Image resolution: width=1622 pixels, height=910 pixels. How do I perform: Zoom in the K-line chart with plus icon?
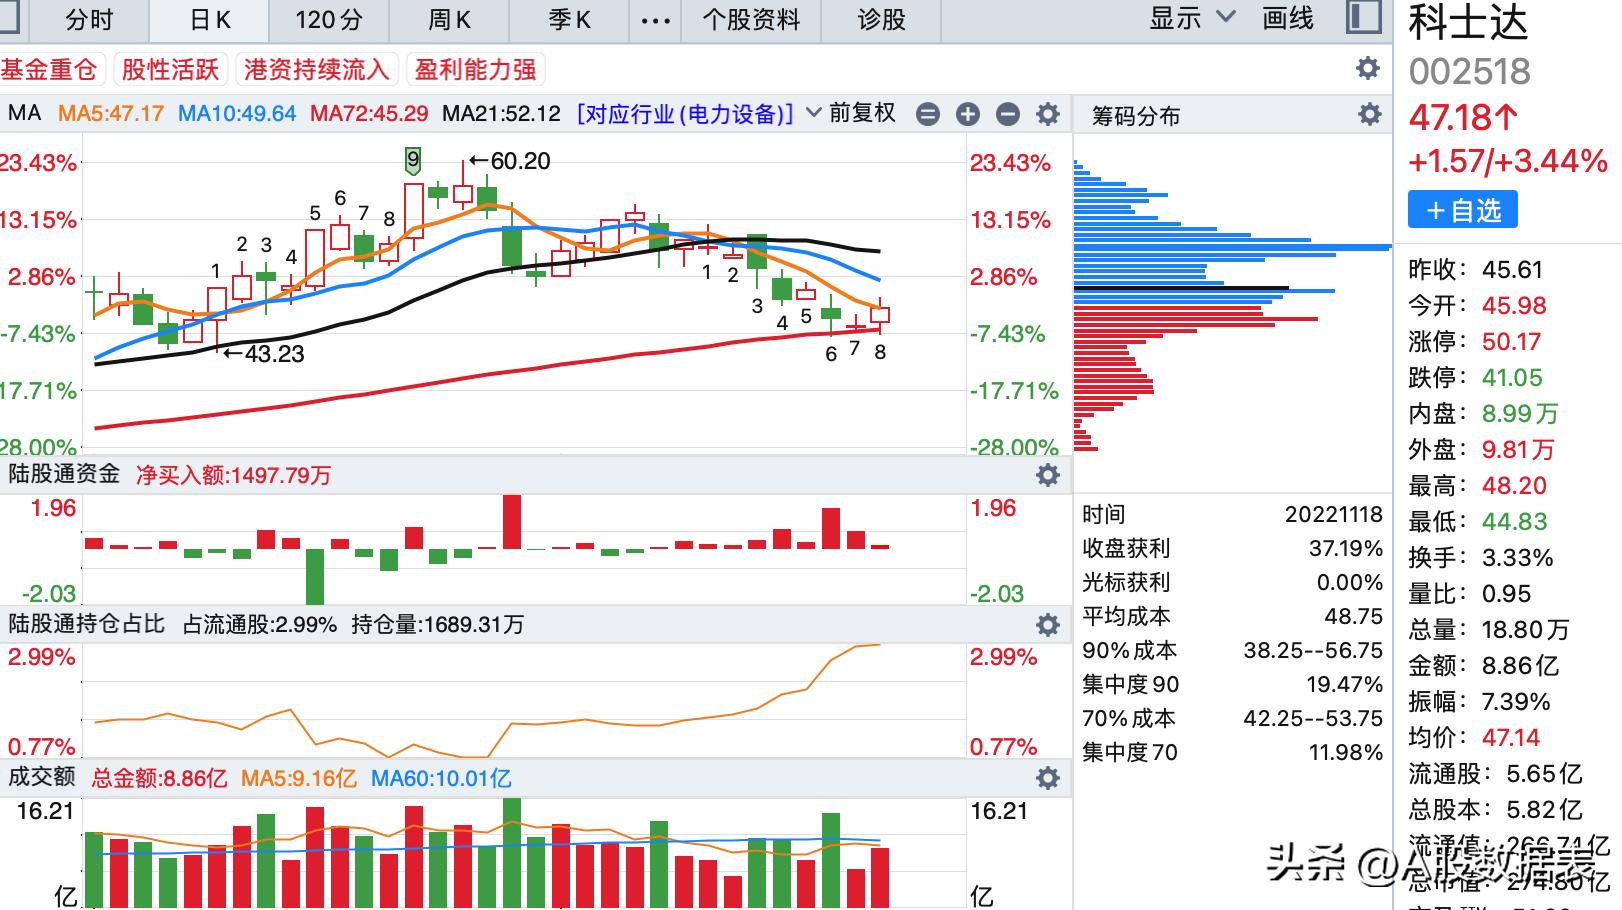[x=967, y=115]
